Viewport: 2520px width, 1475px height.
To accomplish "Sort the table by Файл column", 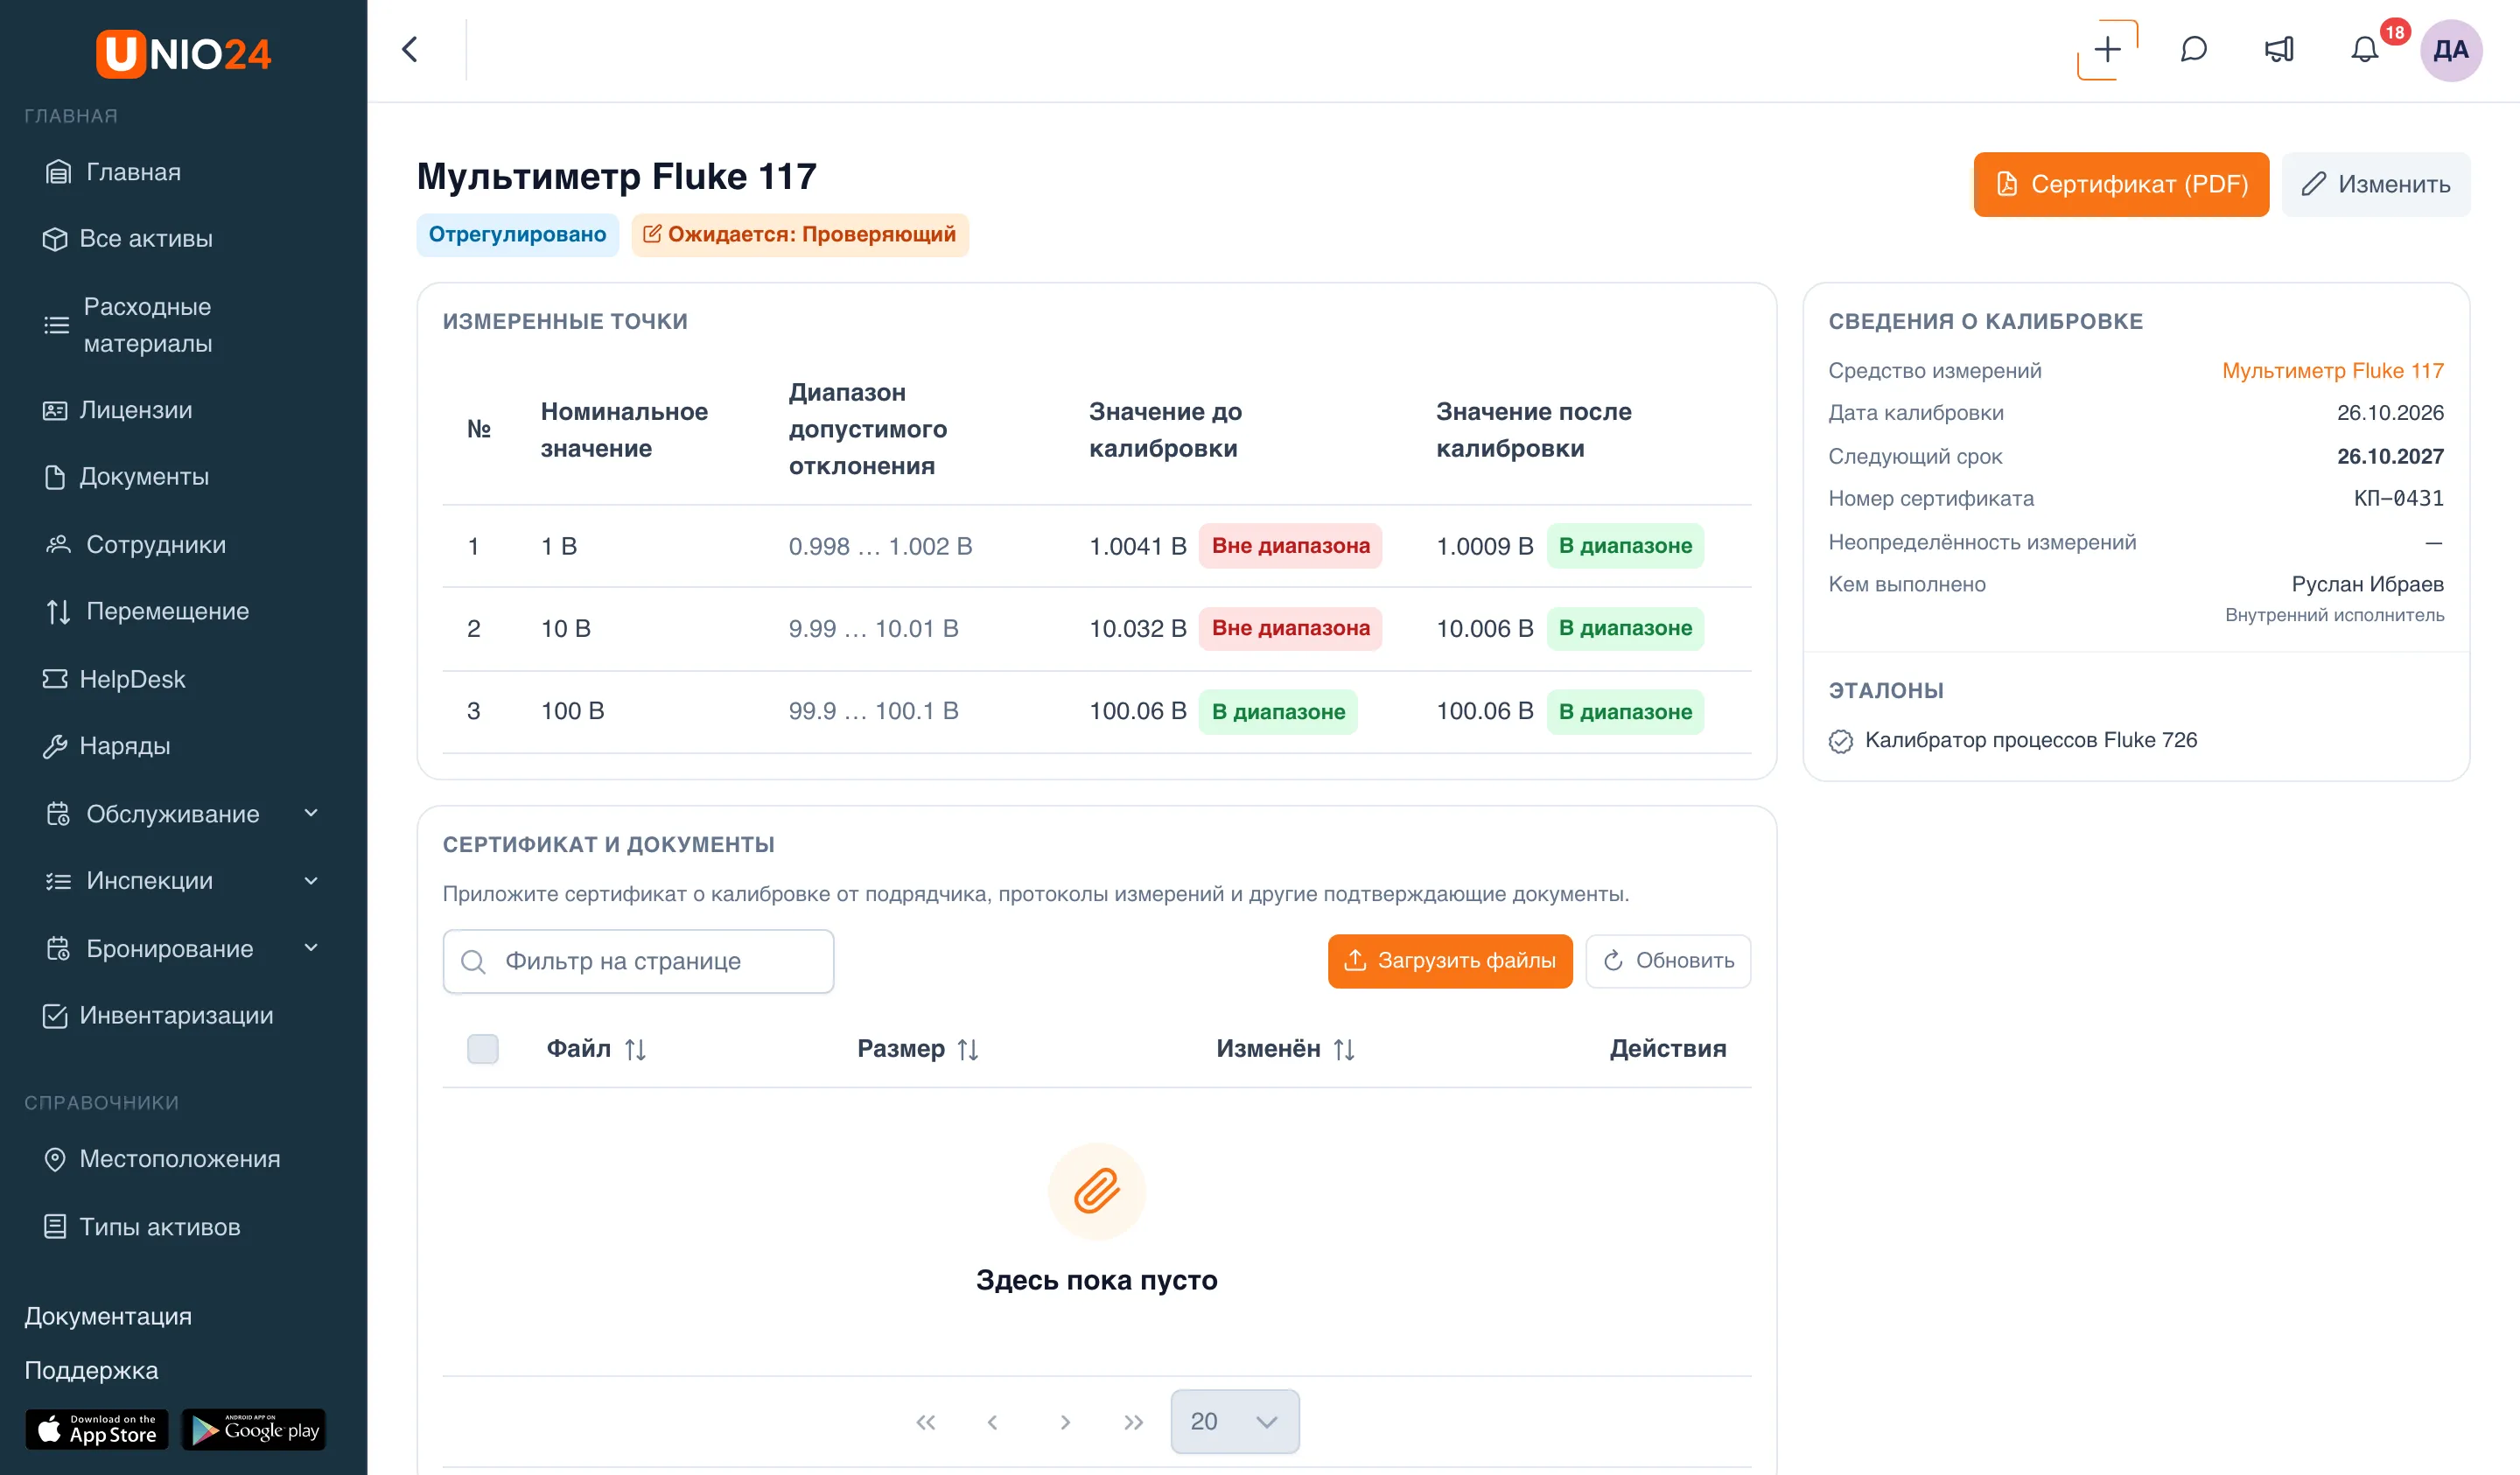I will pyautogui.click(x=596, y=1048).
